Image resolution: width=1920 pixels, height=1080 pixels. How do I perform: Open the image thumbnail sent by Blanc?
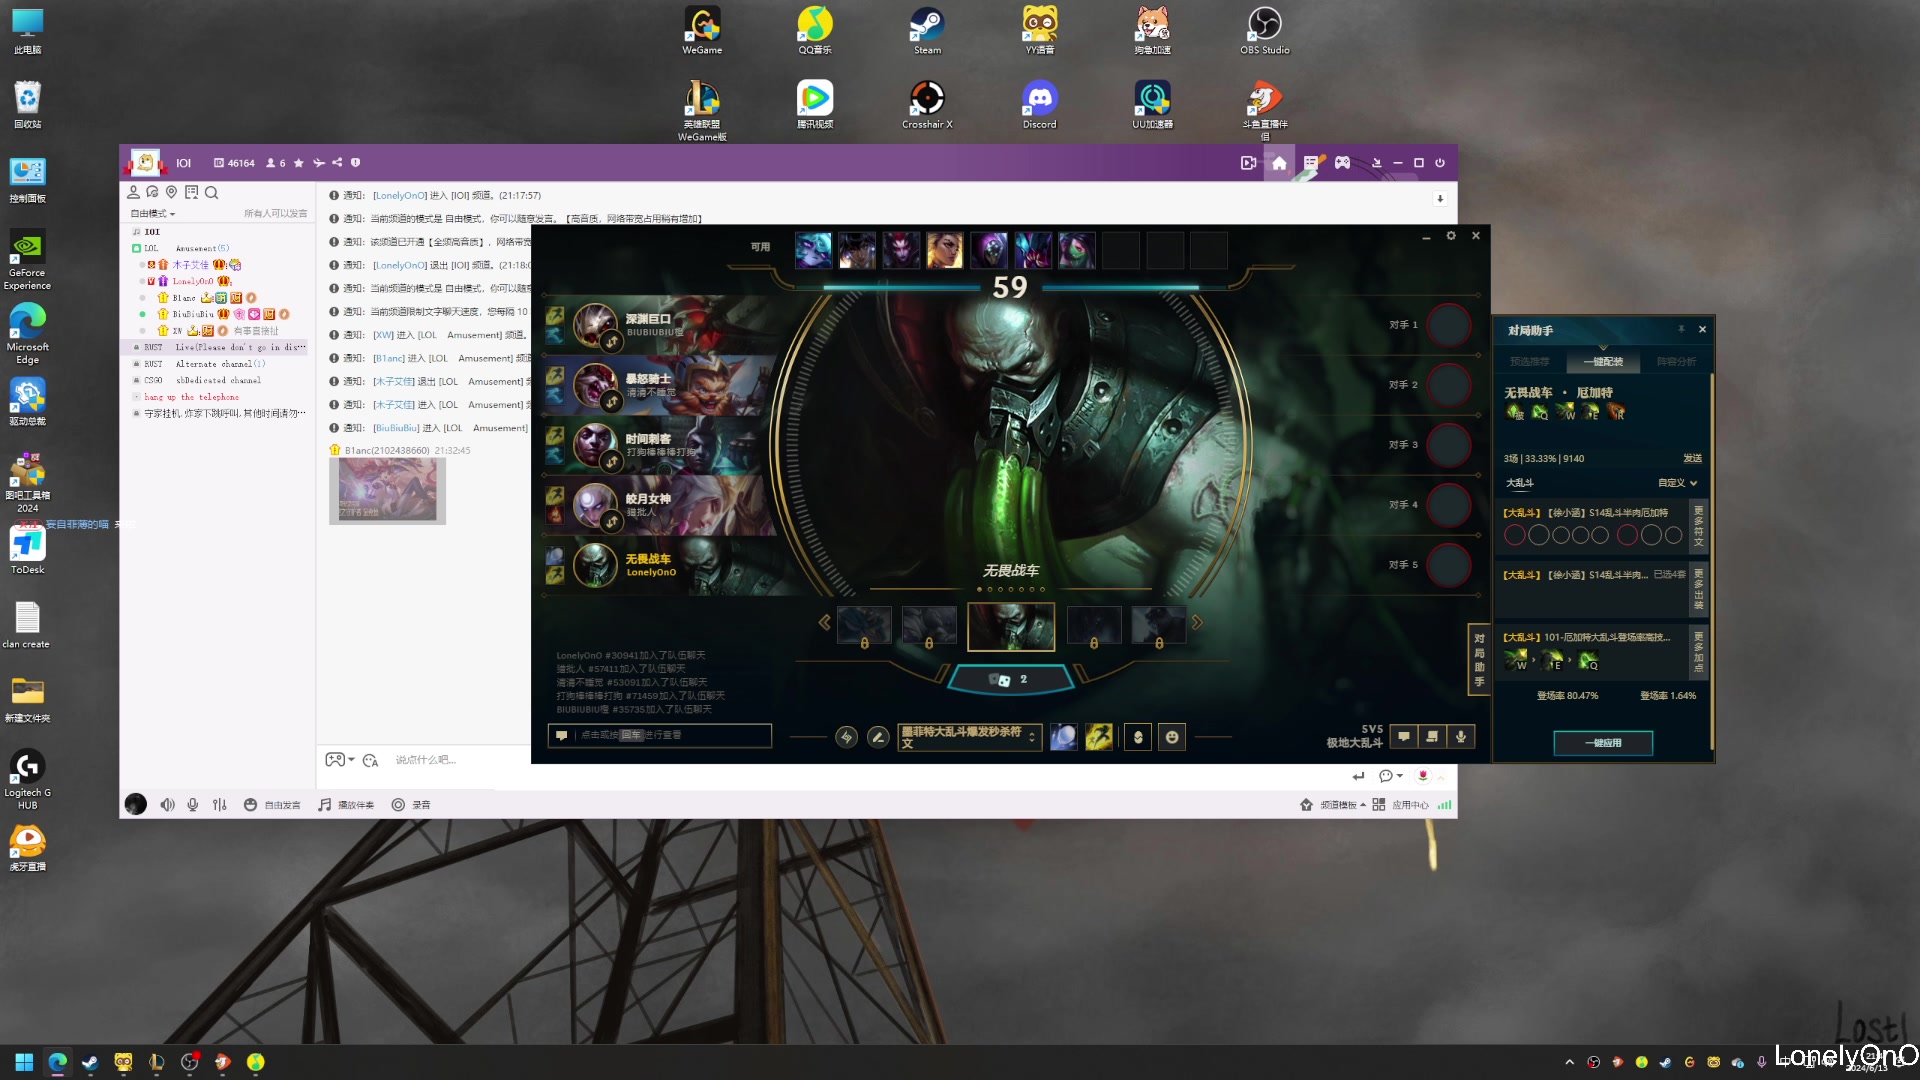pyautogui.click(x=387, y=491)
